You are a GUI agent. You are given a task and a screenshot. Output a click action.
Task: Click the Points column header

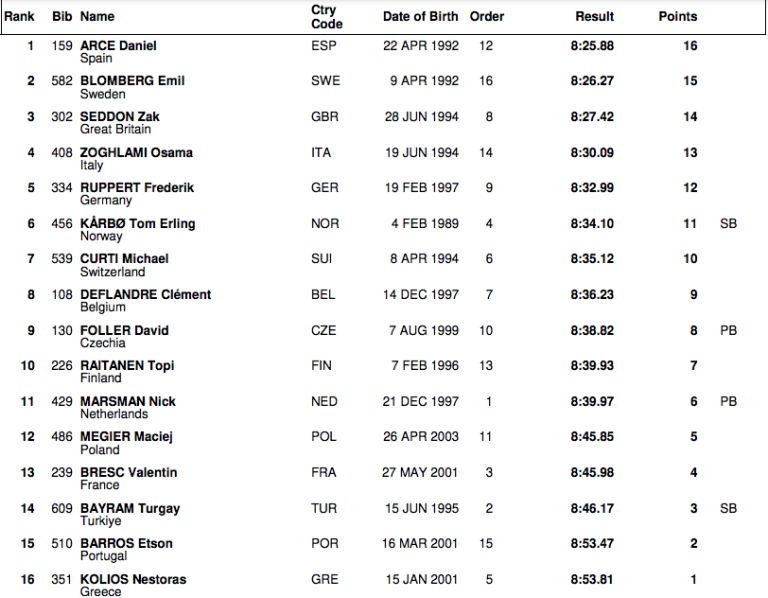tap(677, 16)
